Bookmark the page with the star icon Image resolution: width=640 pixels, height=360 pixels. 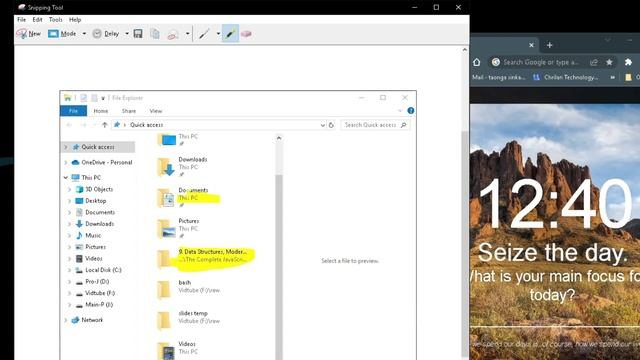pyautogui.click(x=609, y=62)
